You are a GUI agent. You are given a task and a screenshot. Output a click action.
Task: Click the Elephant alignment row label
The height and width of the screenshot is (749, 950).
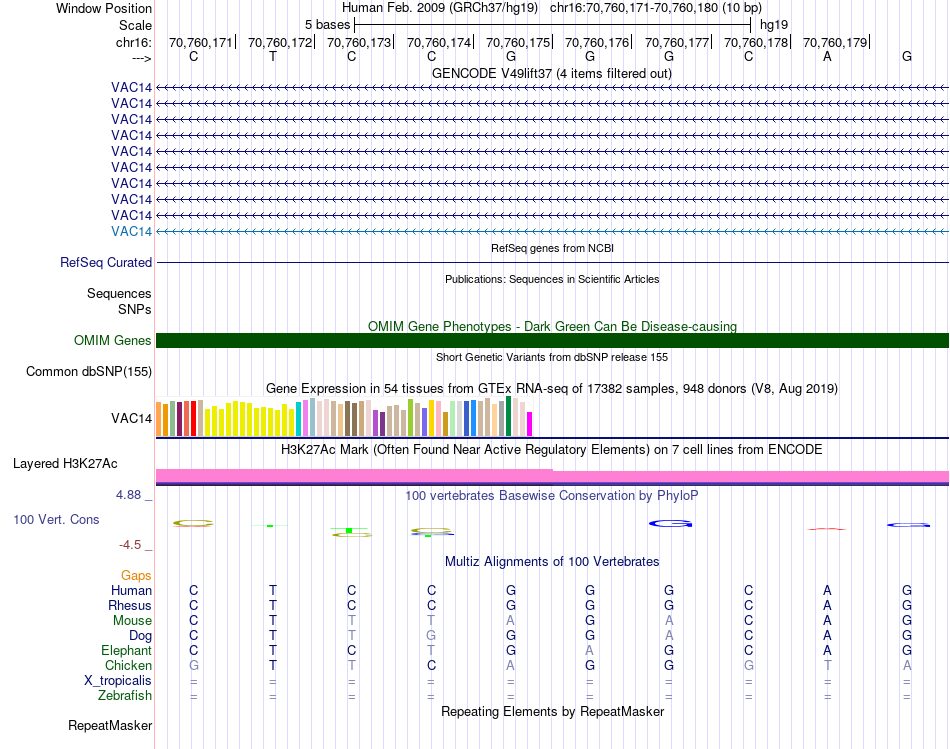[126, 650]
